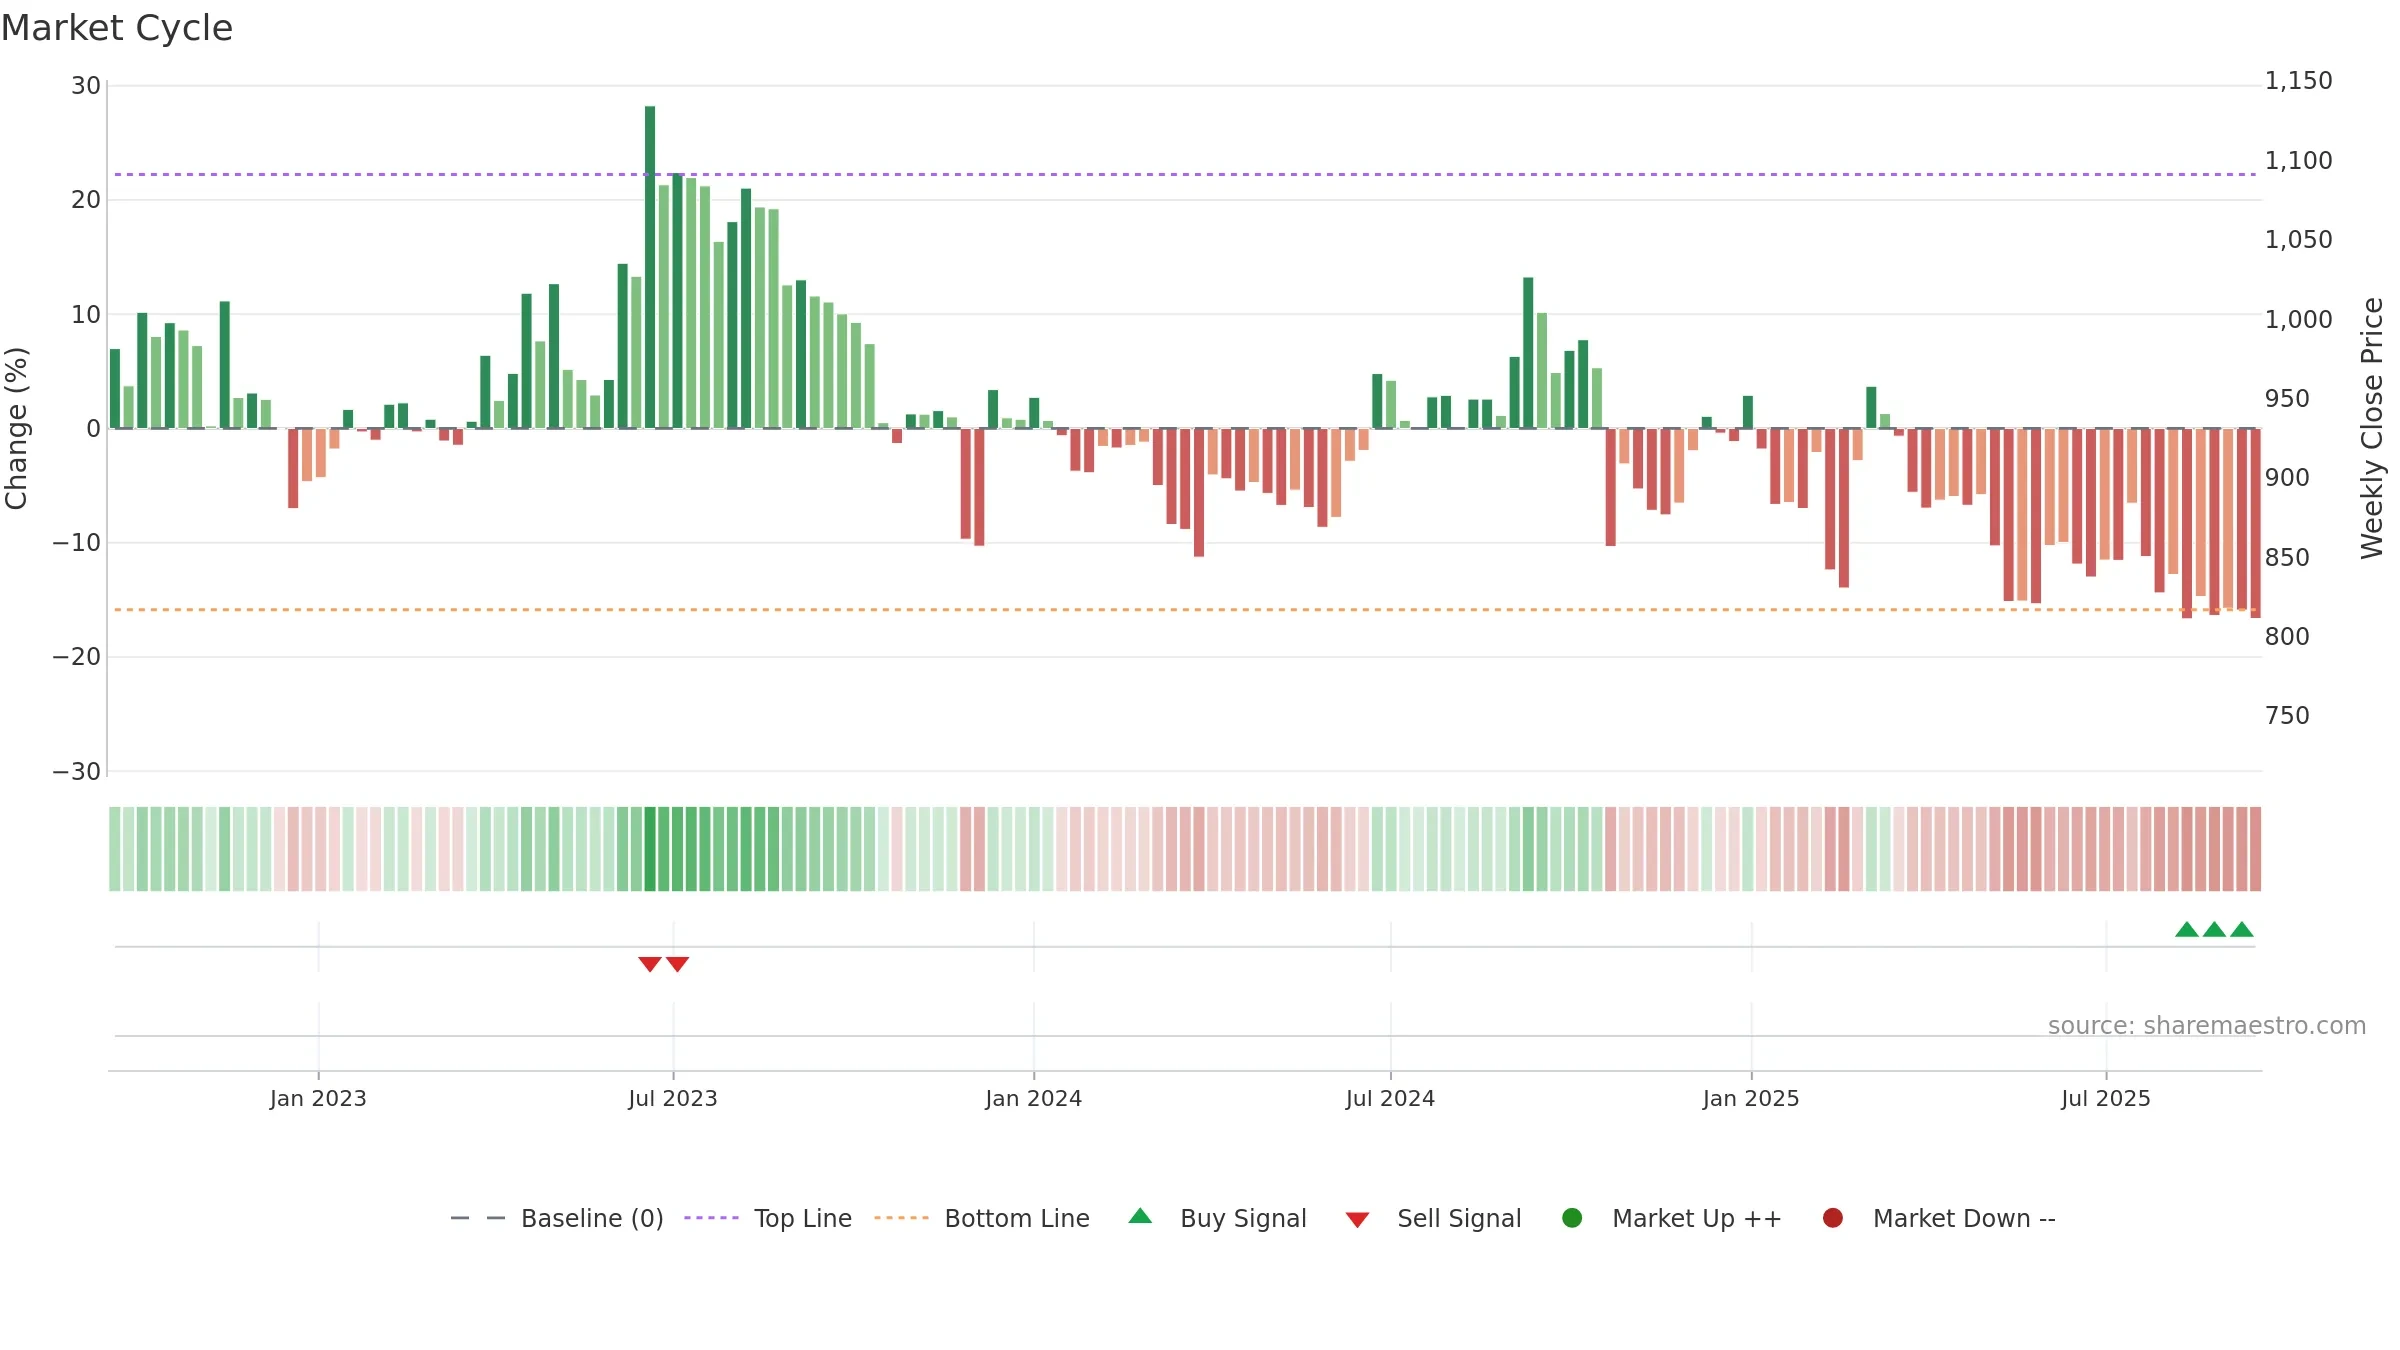2400x1350 pixels.
Task: Click the 1,100 price axis label
Action: pyautogui.click(x=2298, y=160)
